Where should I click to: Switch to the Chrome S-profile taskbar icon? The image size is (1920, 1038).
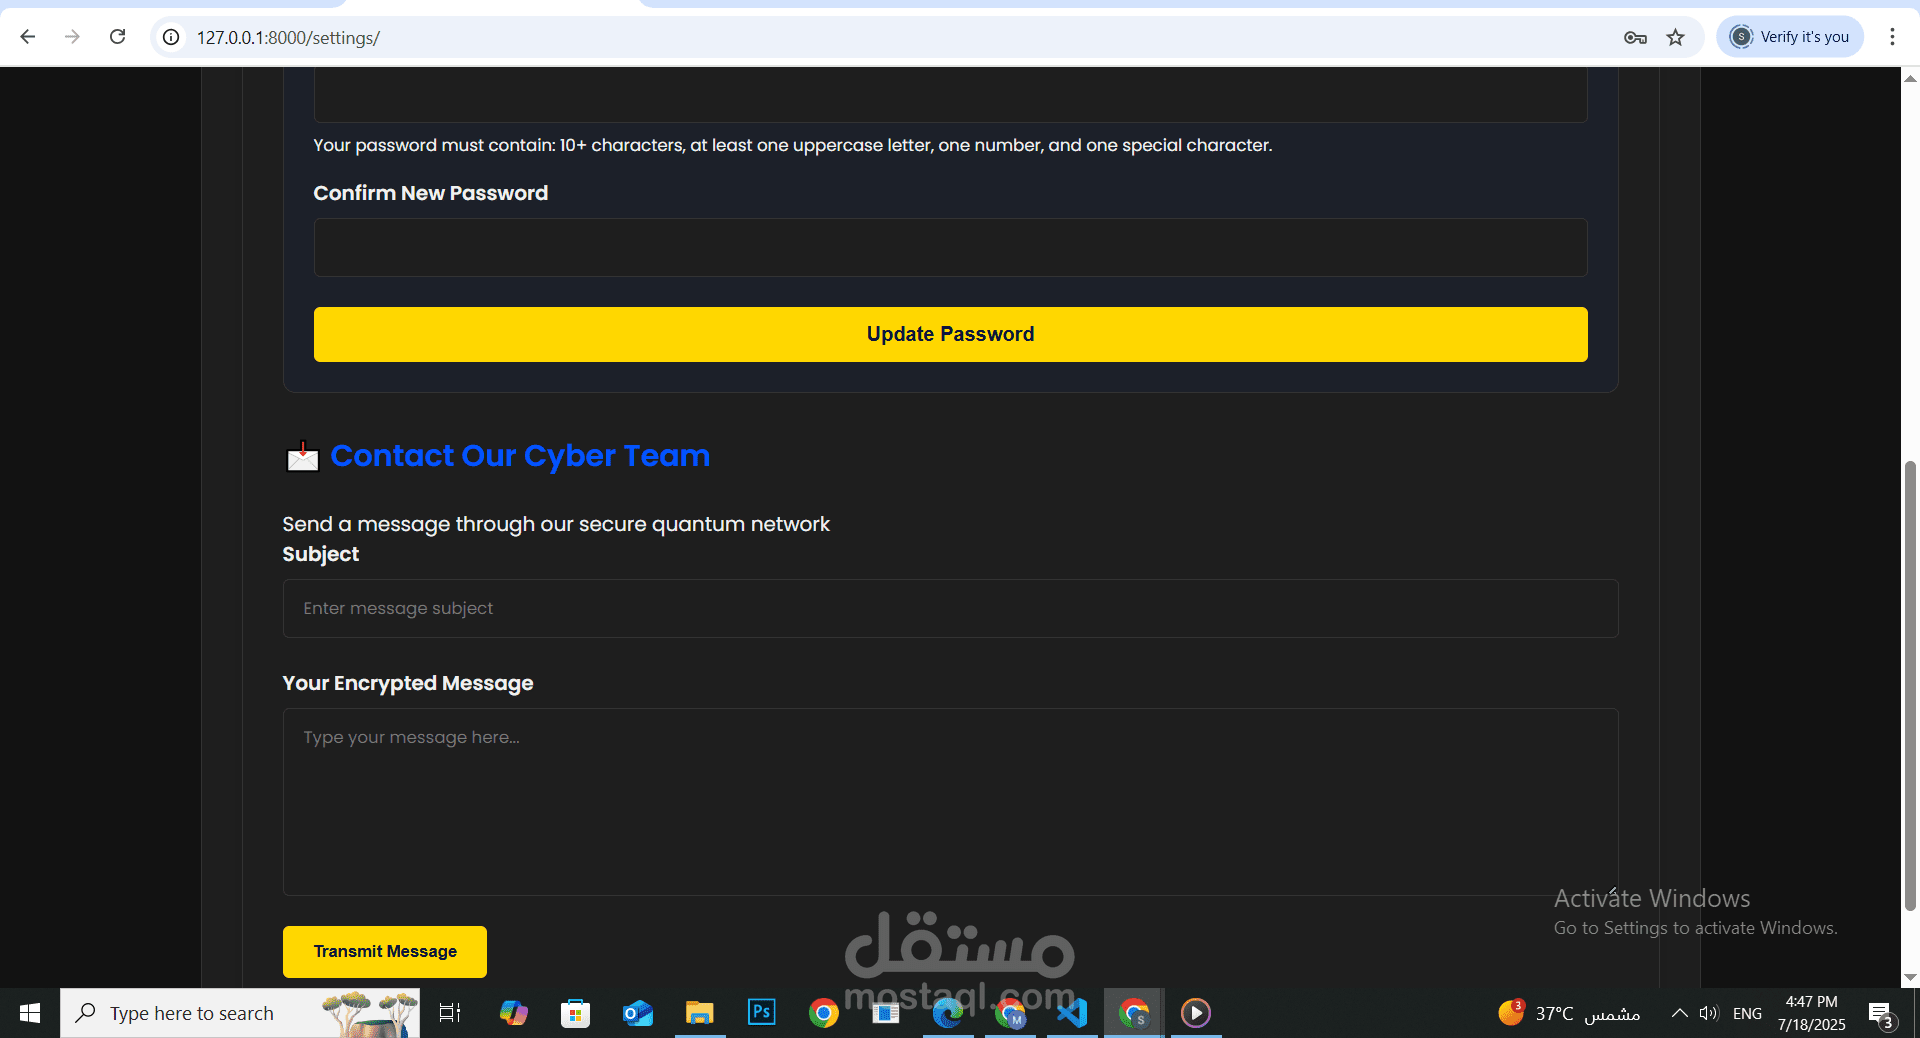pyautogui.click(x=1134, y=1013)
